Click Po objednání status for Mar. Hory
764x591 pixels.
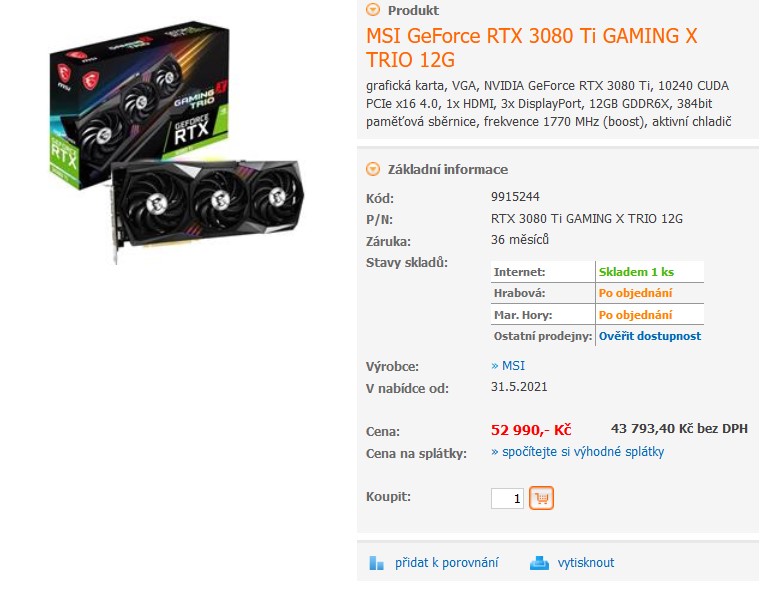click(x=635, y=315)
